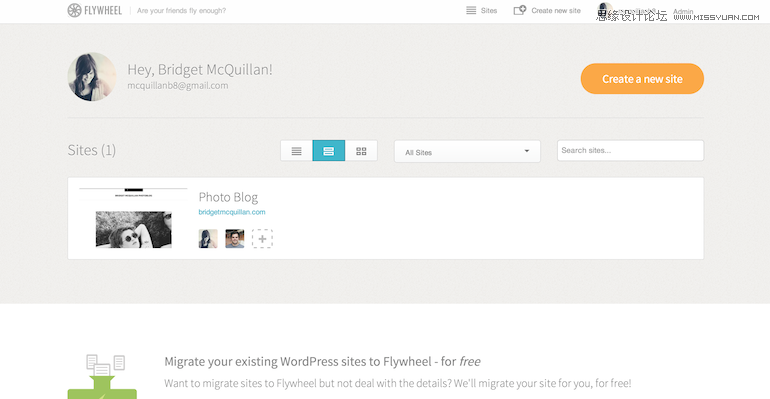
Task: Select the highlighted card view toggle
Action: click(329, 151)
